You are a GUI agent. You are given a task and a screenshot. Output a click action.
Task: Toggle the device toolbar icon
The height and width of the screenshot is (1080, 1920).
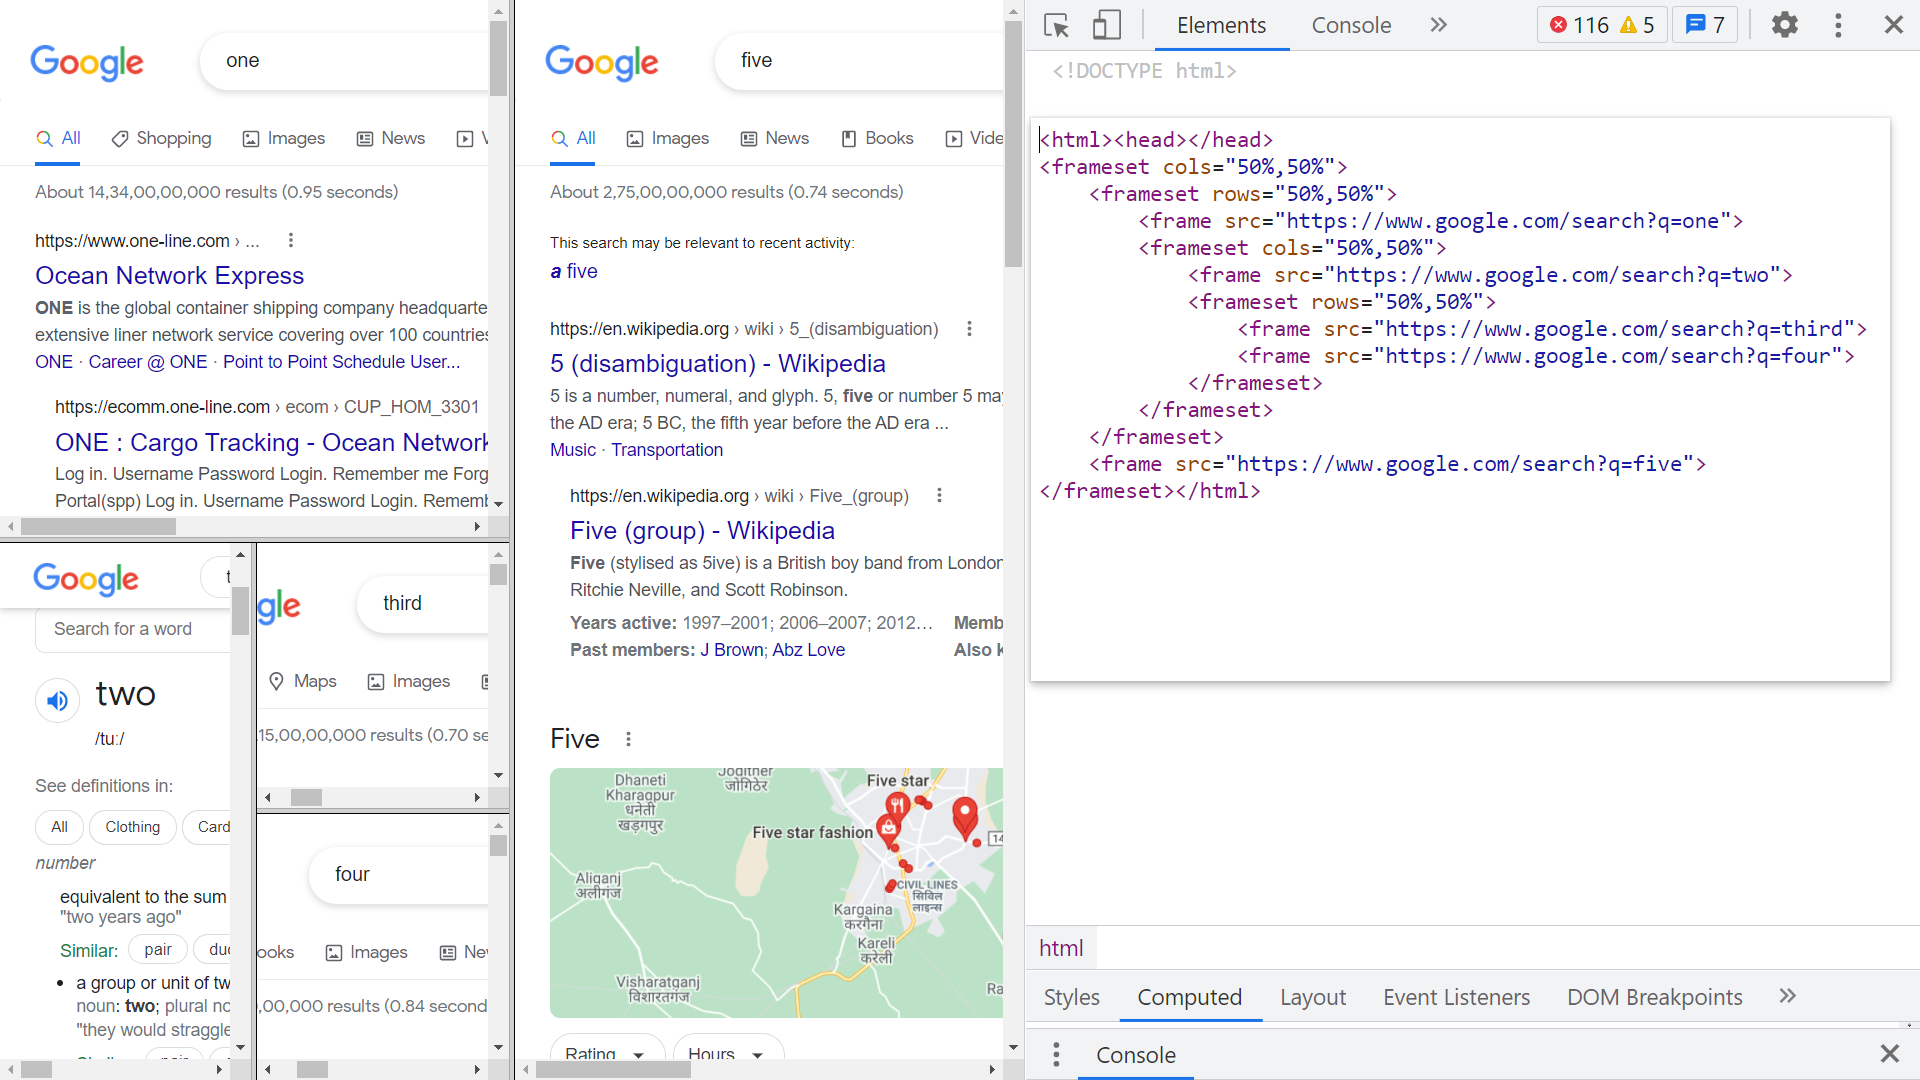point(1106,25)
